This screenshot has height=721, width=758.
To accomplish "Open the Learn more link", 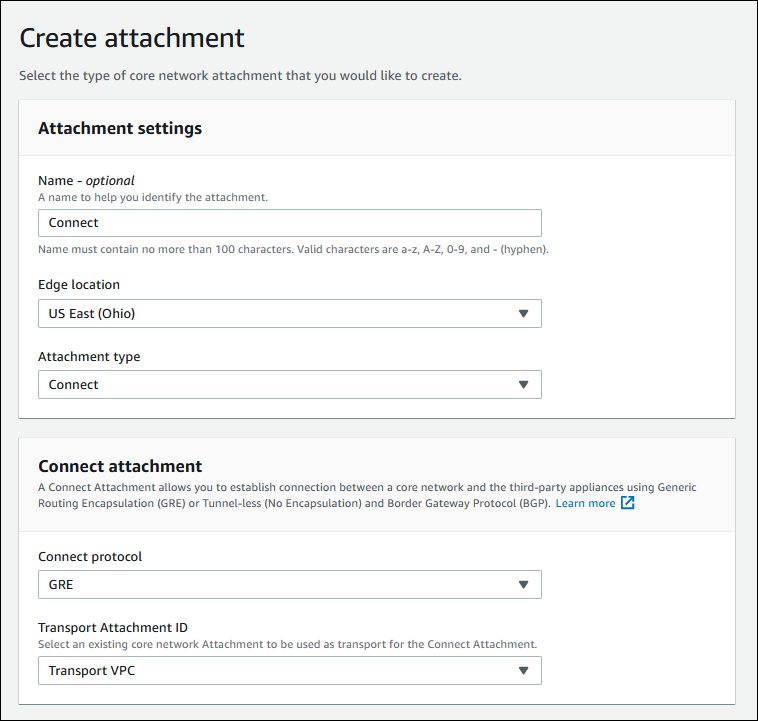I will point(585,503).
